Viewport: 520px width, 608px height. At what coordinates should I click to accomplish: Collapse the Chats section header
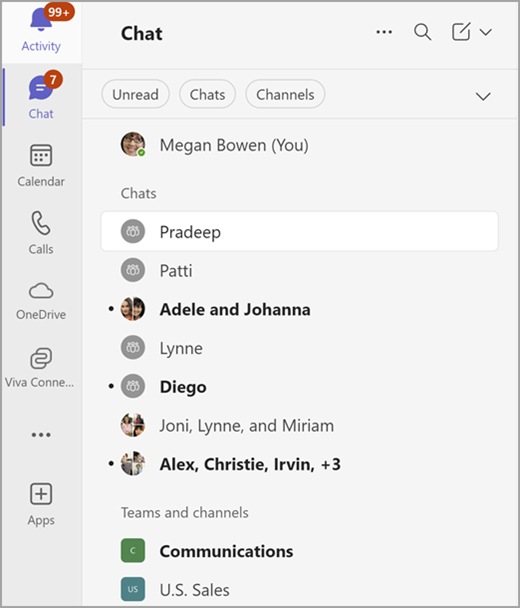[138, 193]
